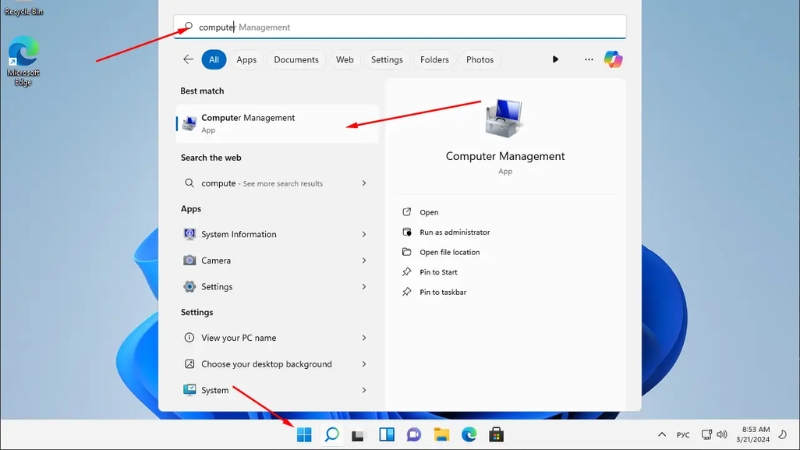Image resolution: width=800 pixels, height=450 pixels.
Task: Switch to the Documents filter tab
Action: 296,59
